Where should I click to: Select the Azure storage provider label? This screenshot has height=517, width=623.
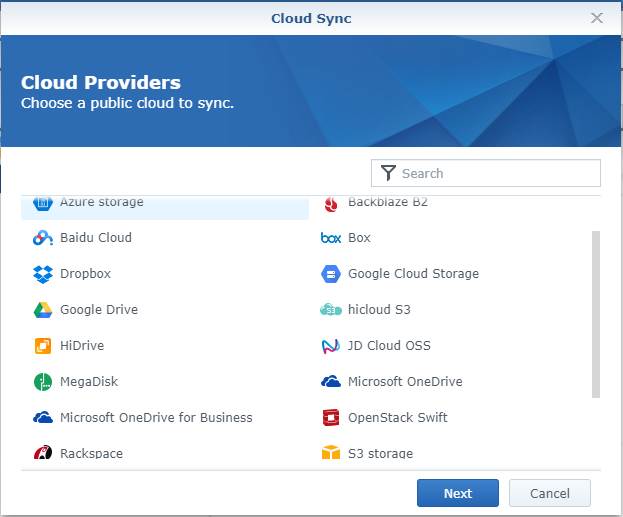click(x=102, y=202)
